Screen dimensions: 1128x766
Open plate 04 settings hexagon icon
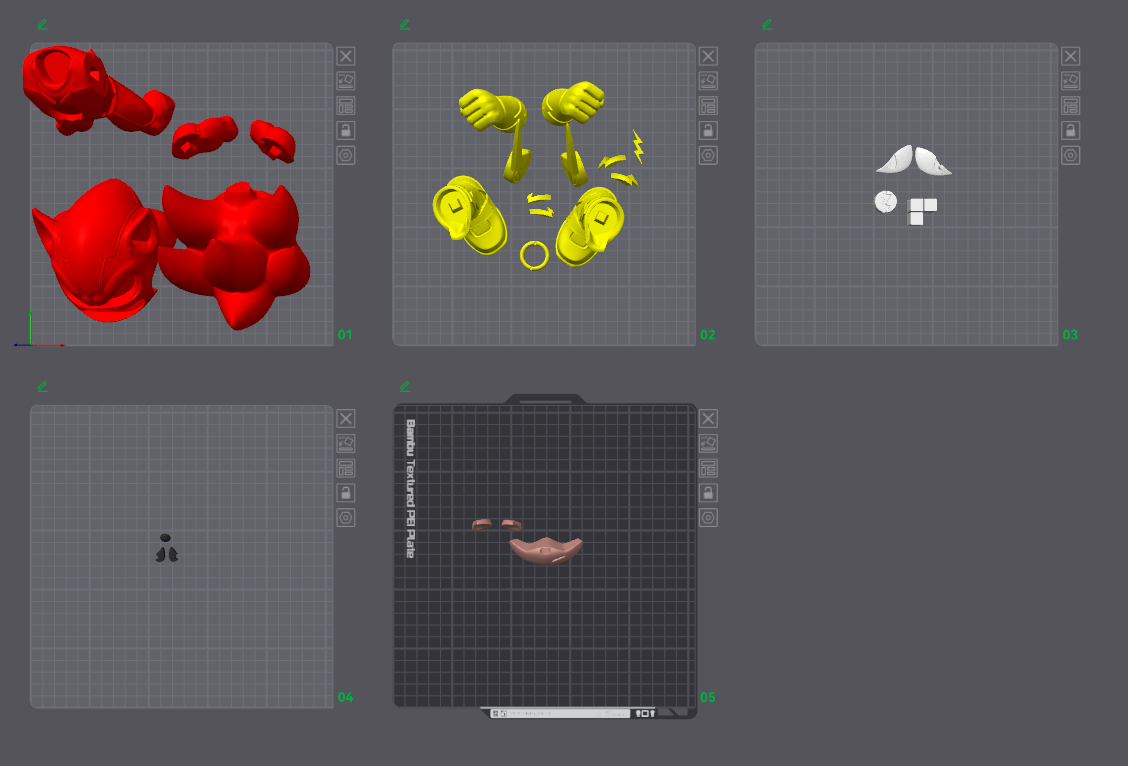(x=346, y=518)
